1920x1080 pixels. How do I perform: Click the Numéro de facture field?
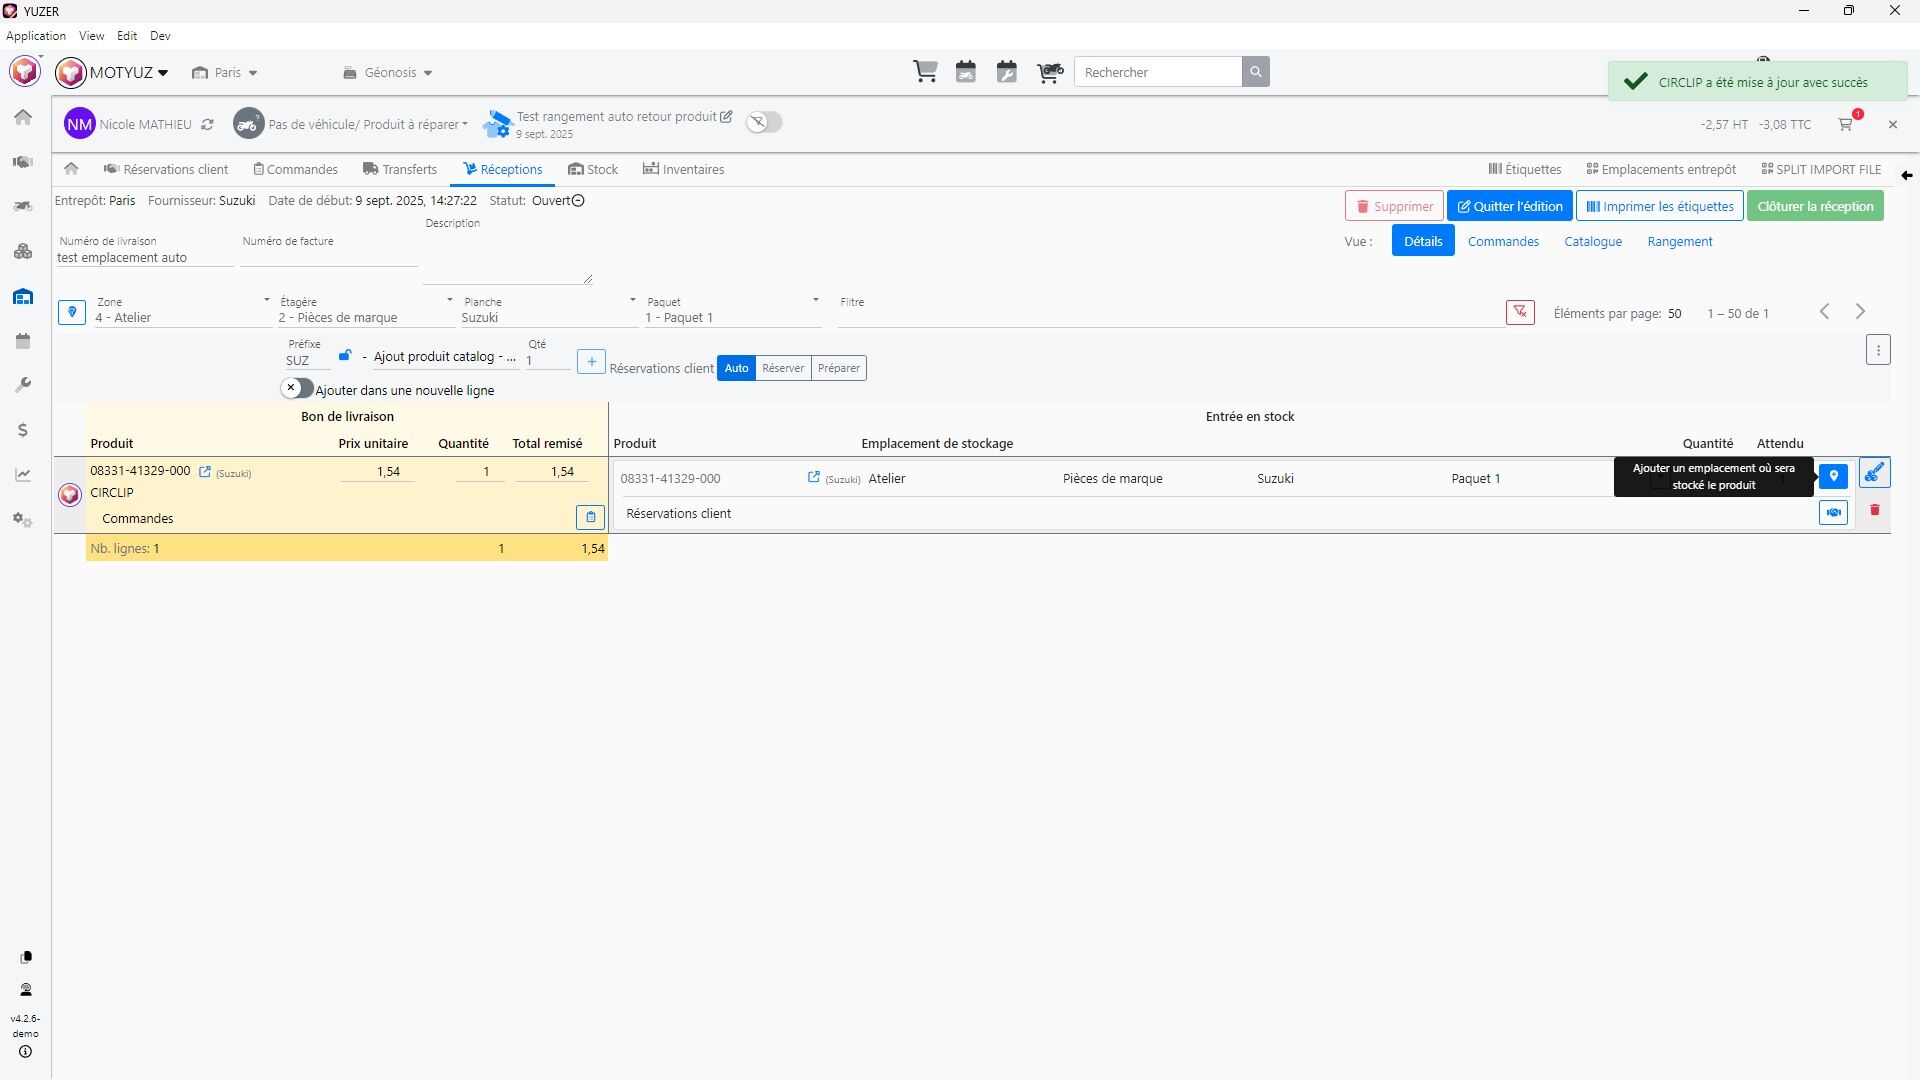pyautogui.click(x=328, y=258)
